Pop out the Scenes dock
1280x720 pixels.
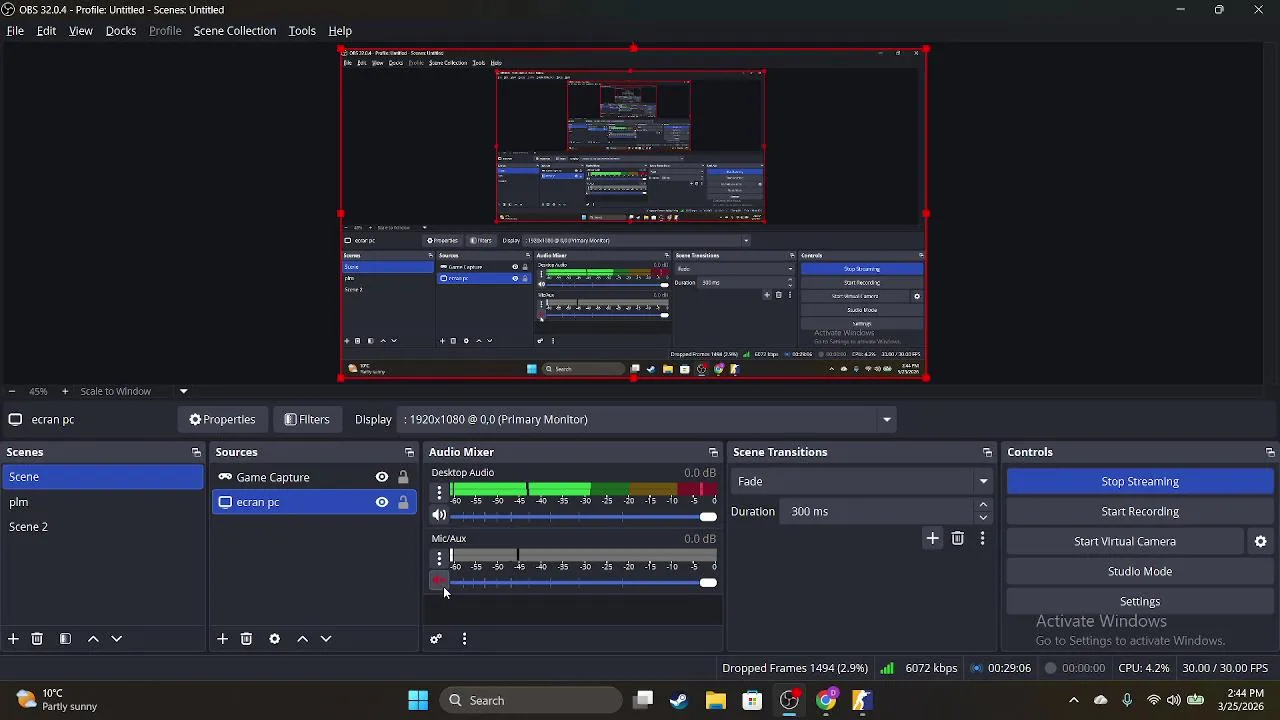pos(196,453)
